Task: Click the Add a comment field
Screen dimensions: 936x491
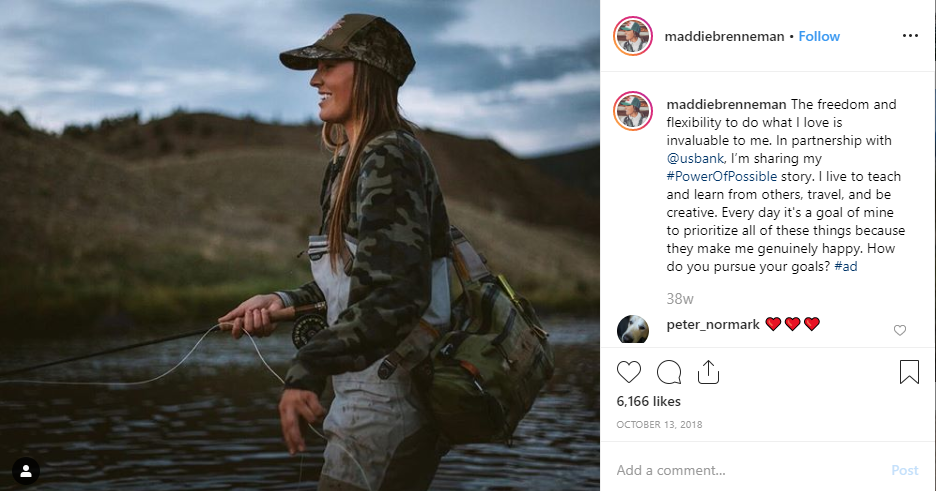Action: pyautogui.click(x=746, y=470)
